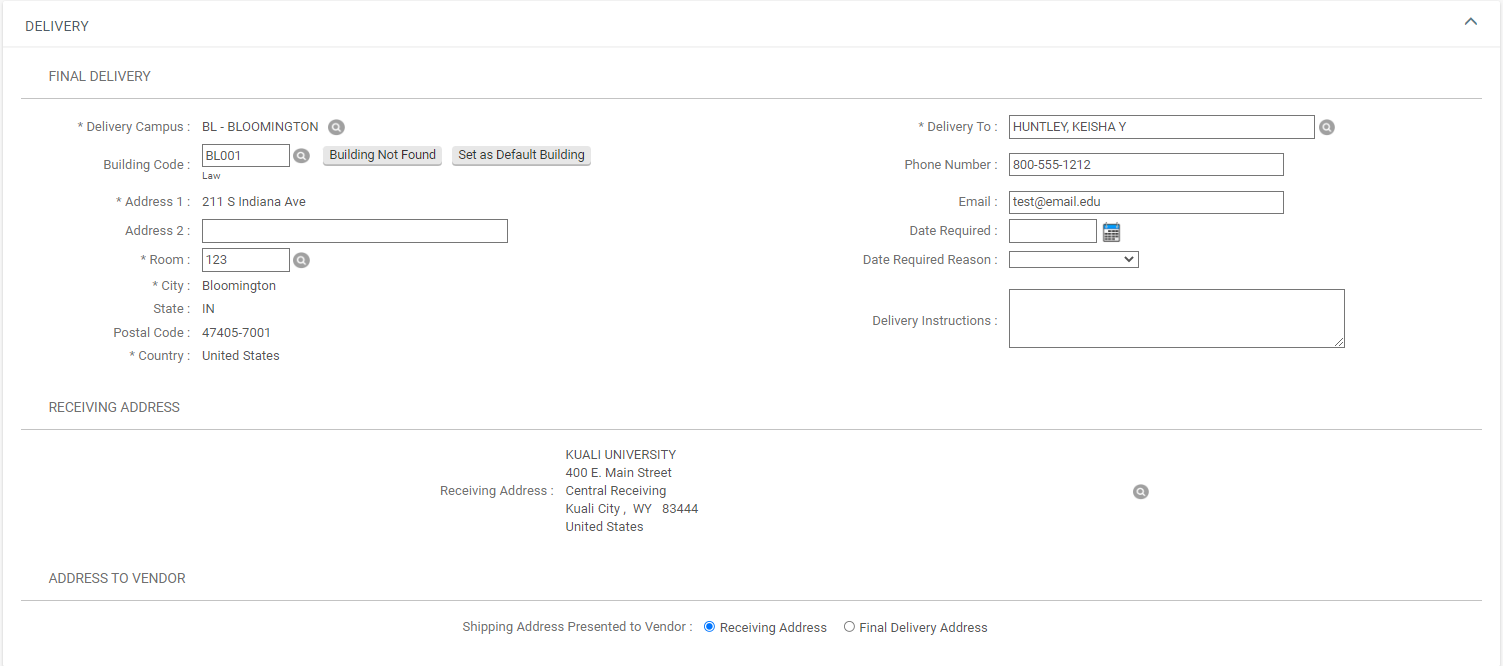The width and height of the screenshot is (1503, 666).
Task: Focus the Building Code field
Action: pyautogui.click(x=245, y=156)
